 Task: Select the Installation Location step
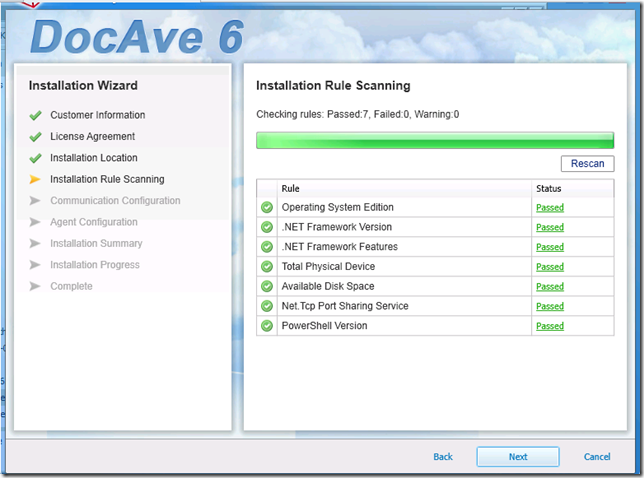click(x=94, y=158)
